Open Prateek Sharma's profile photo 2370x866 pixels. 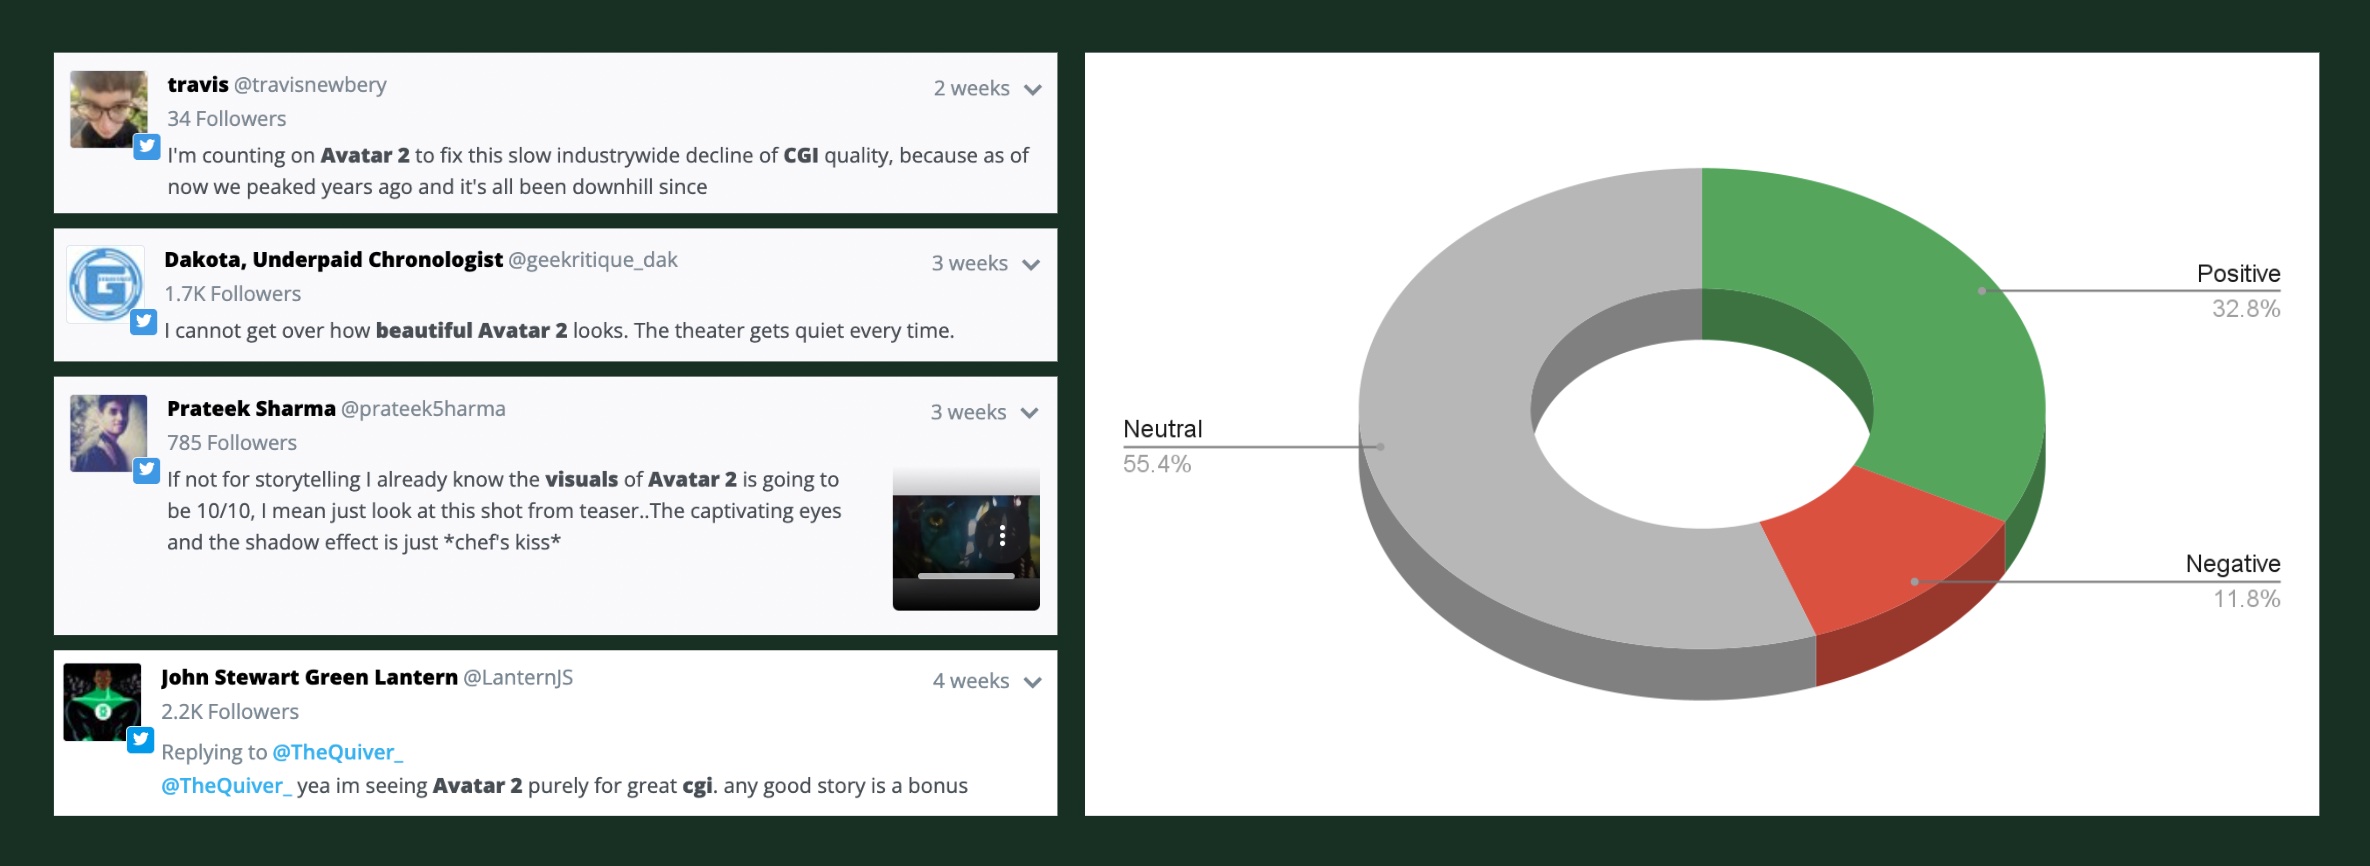108,432
